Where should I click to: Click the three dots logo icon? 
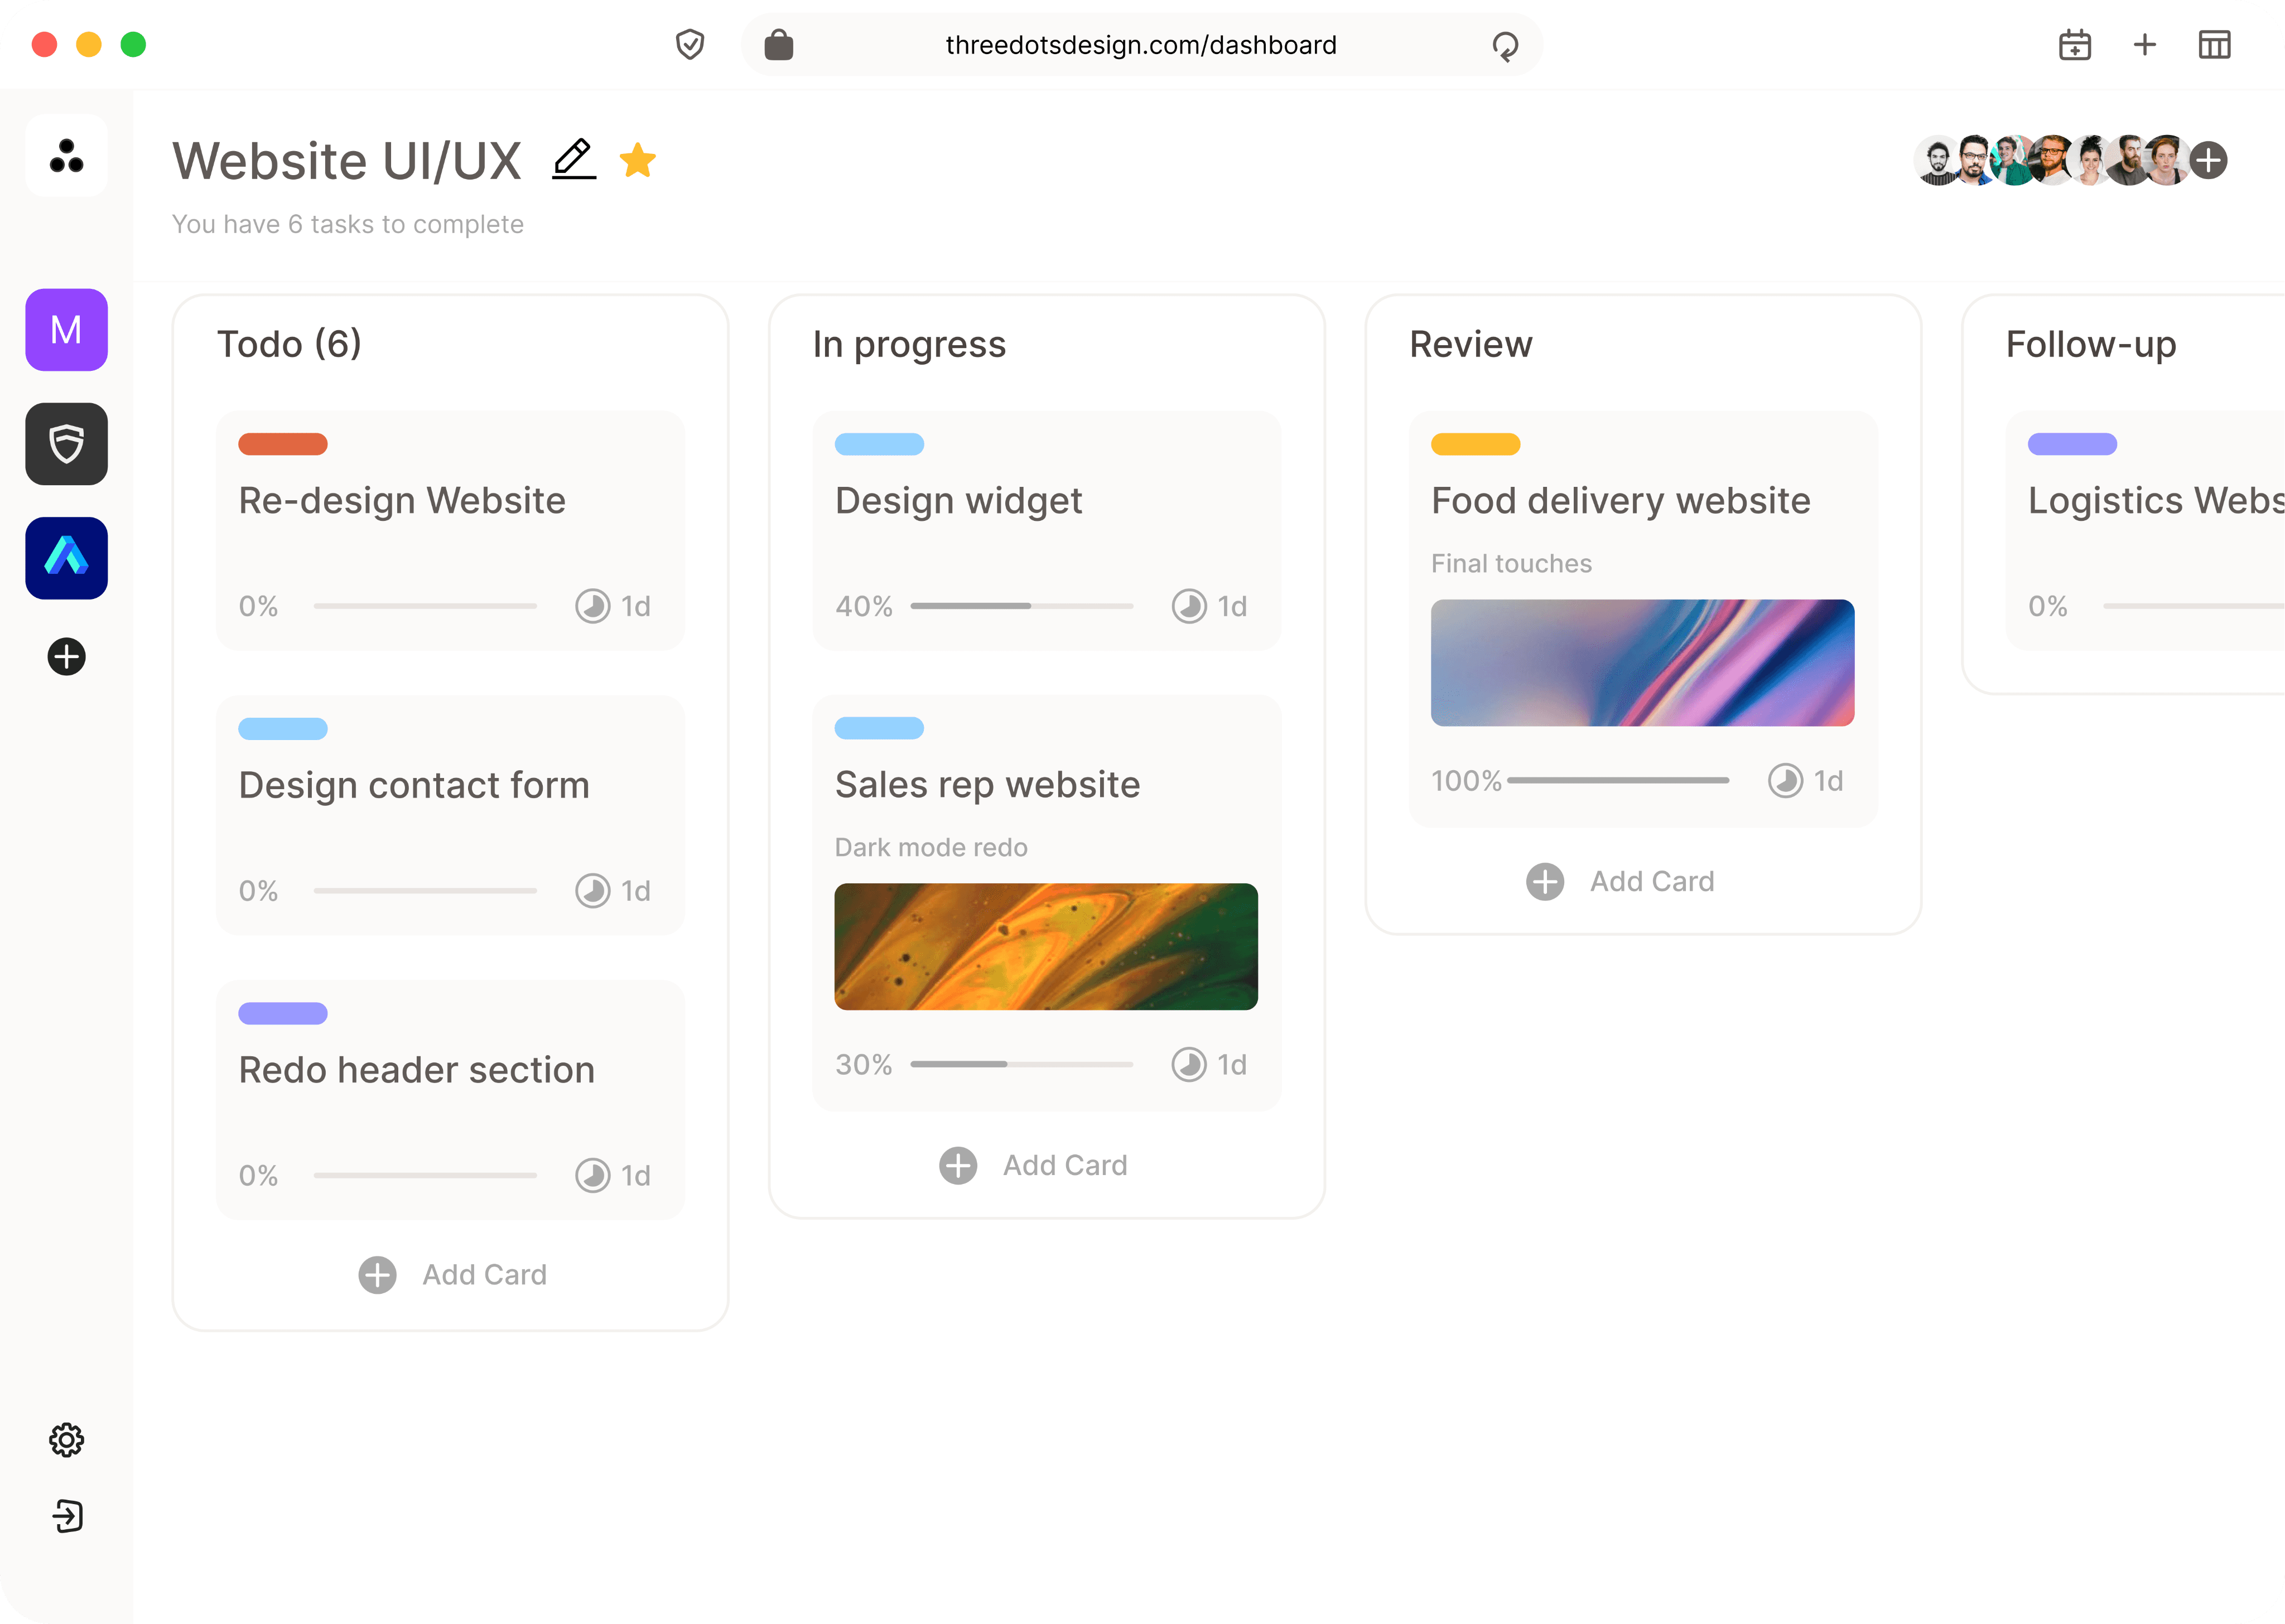click(x=66, y=155)
